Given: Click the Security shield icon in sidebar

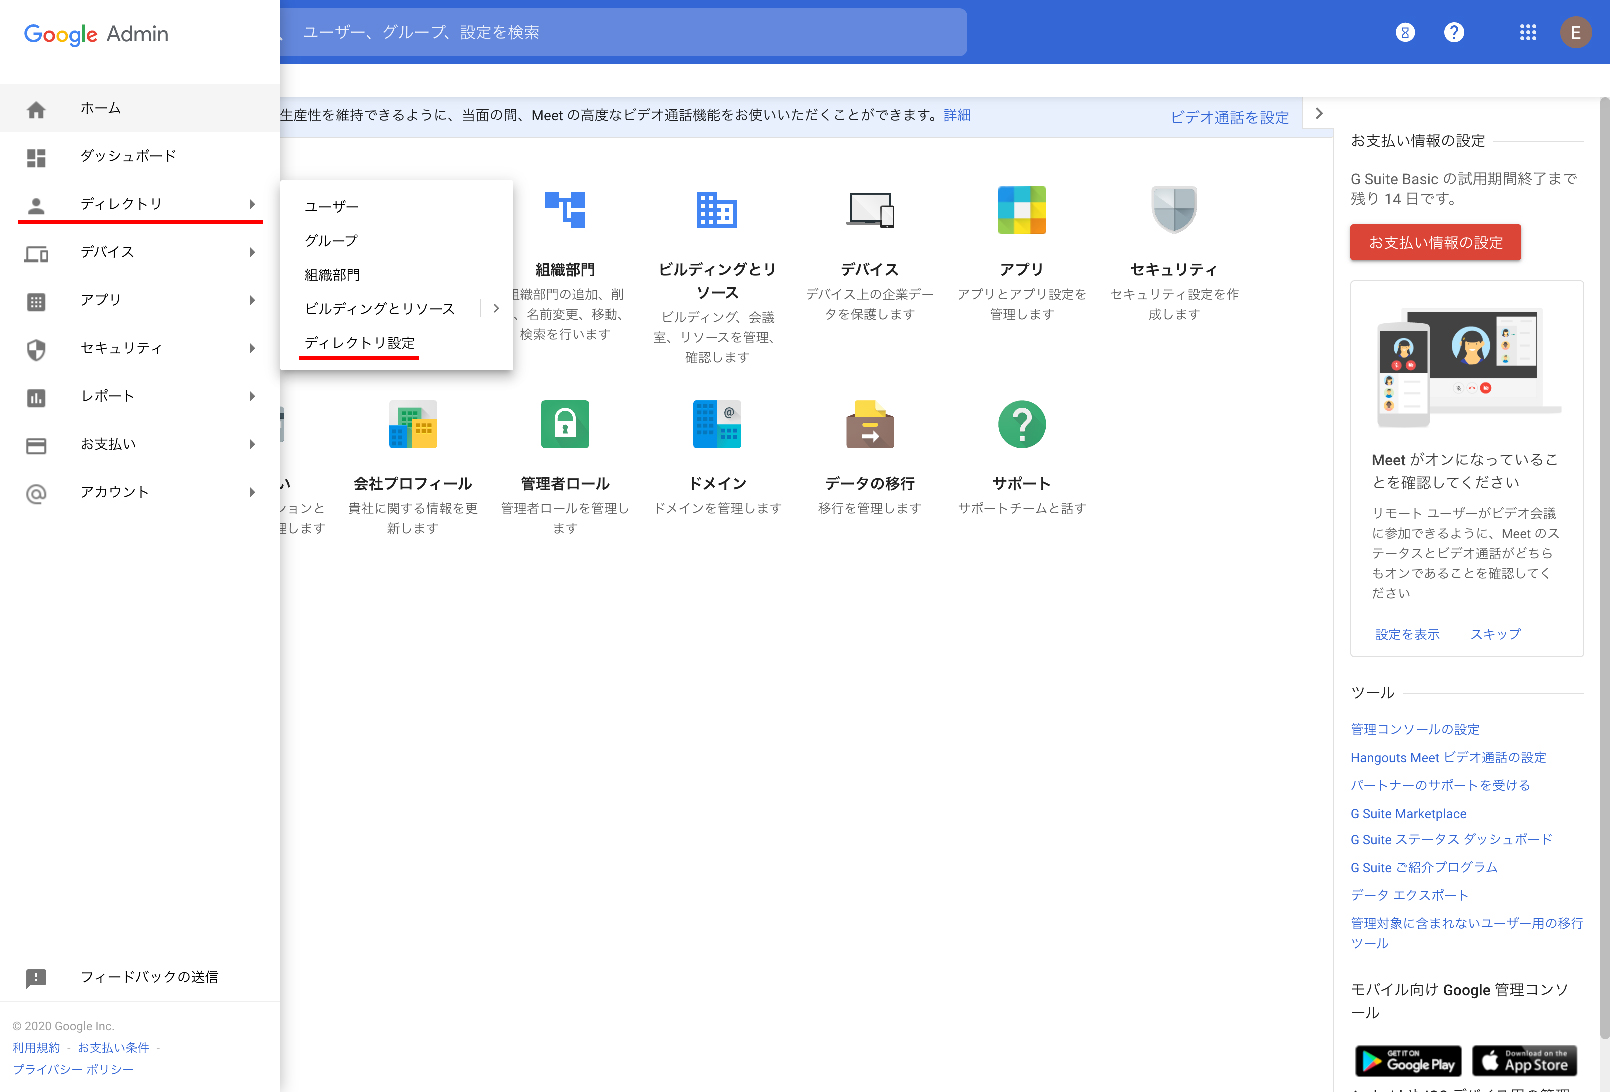Looking at the screenshot, I should pos(36,349).
